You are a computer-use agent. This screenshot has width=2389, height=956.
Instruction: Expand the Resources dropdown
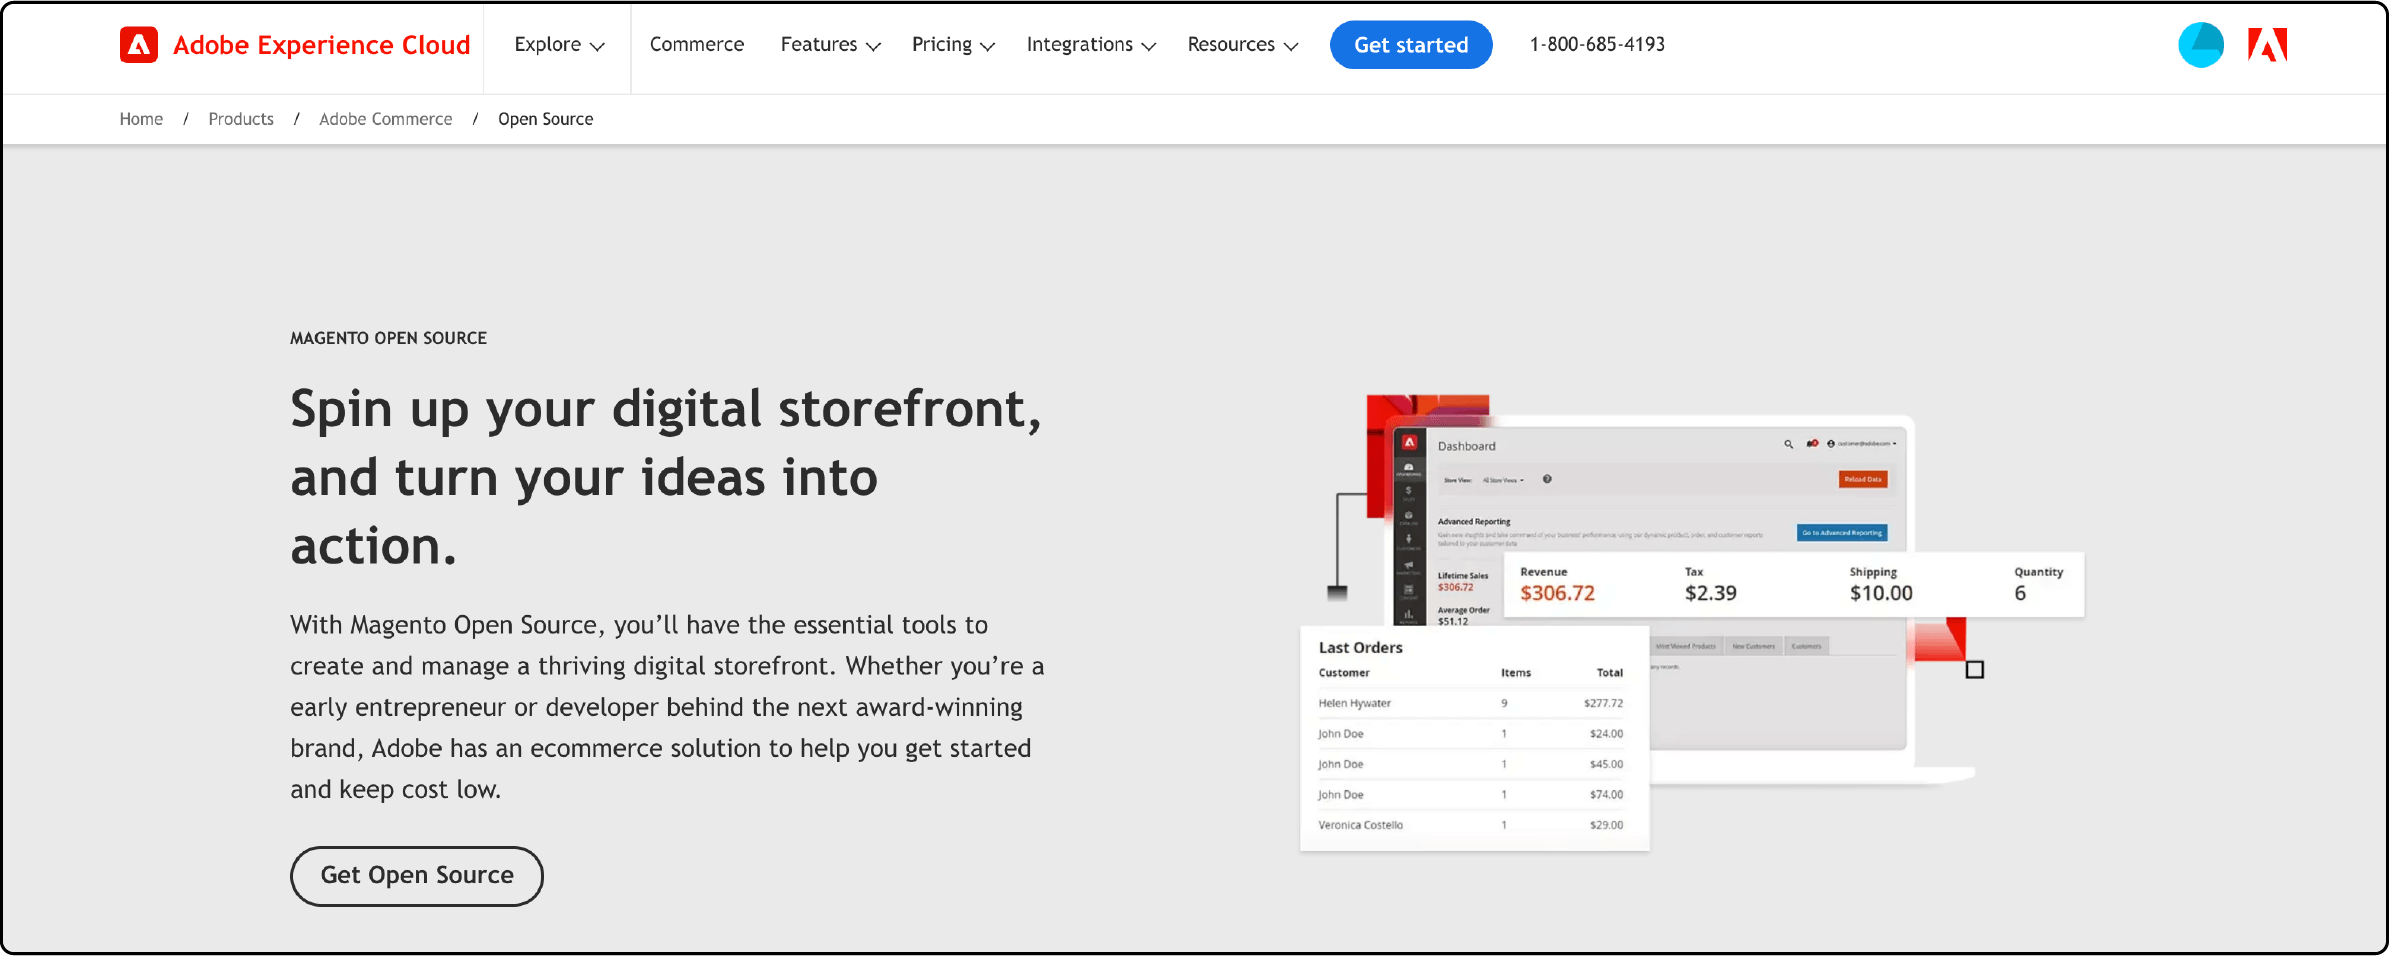(x=1243, y=45)
